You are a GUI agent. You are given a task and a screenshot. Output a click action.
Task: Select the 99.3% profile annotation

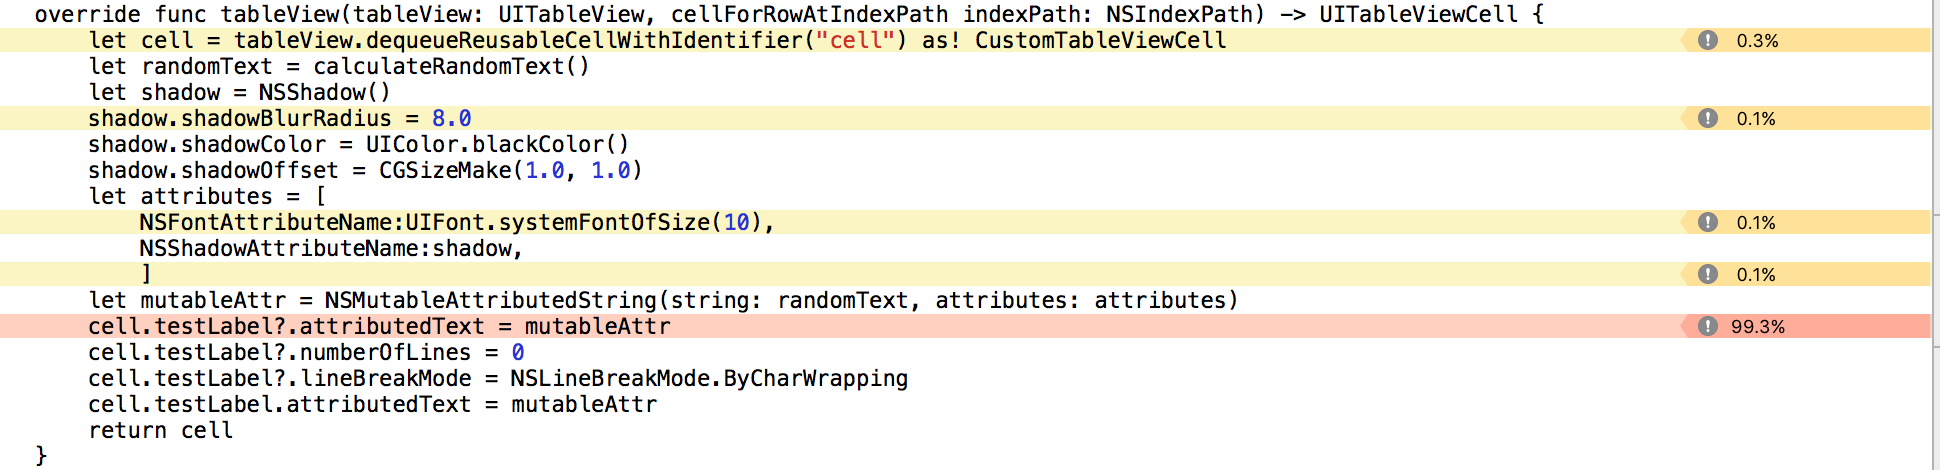pos(1806,326)
